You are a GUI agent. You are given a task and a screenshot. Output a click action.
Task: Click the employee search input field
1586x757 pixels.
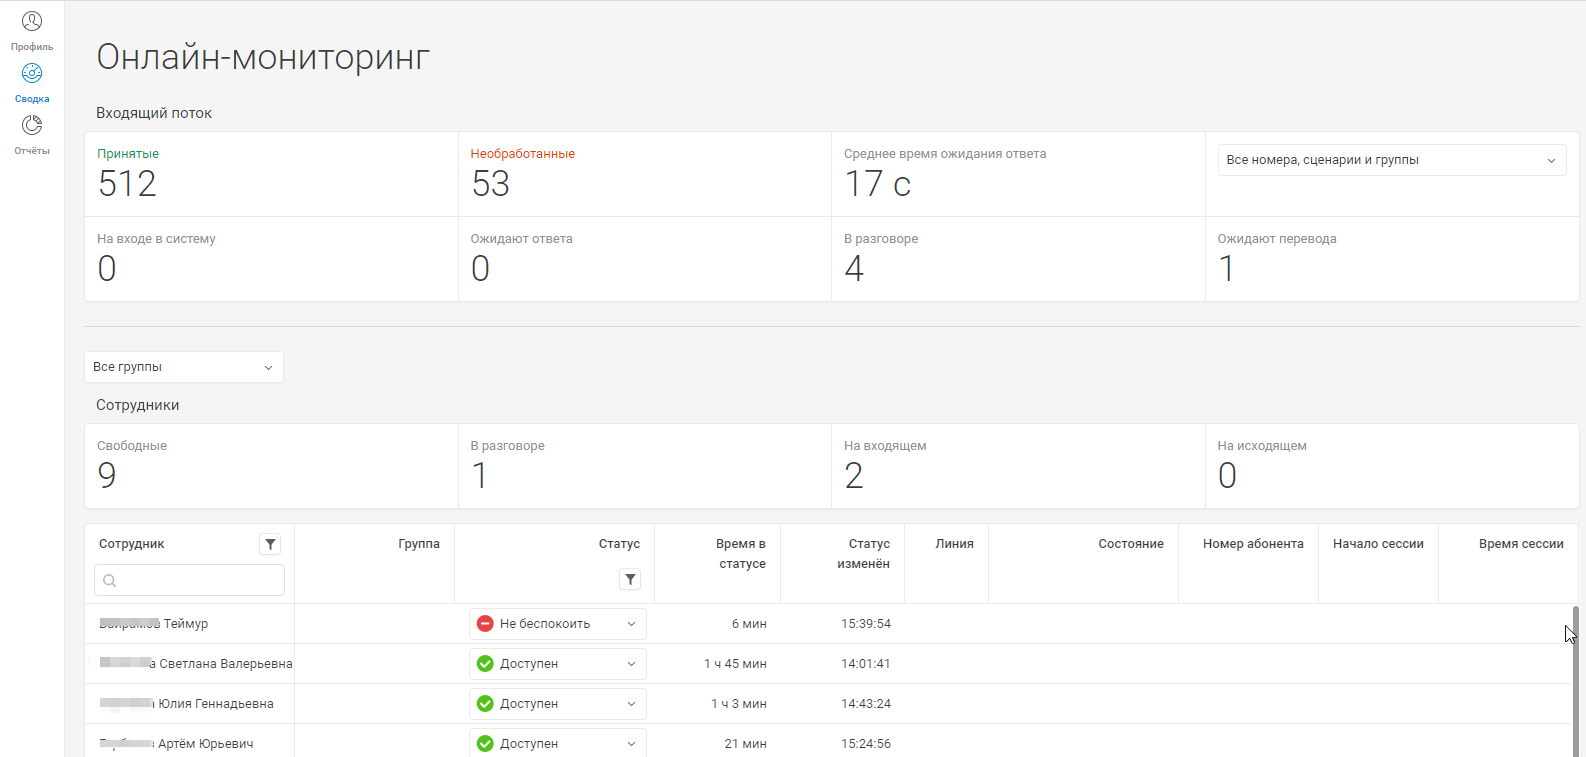click(x=190, y=580)
